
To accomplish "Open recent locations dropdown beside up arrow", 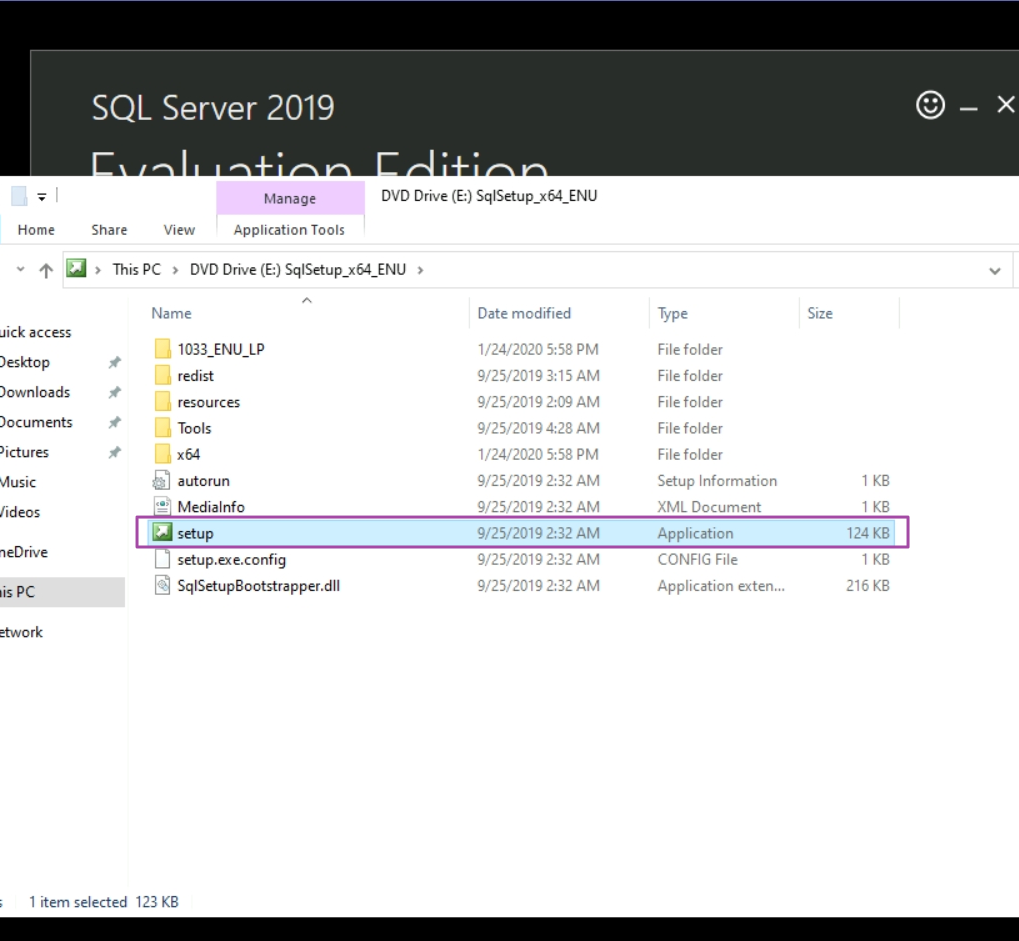I will coord(20,269).
